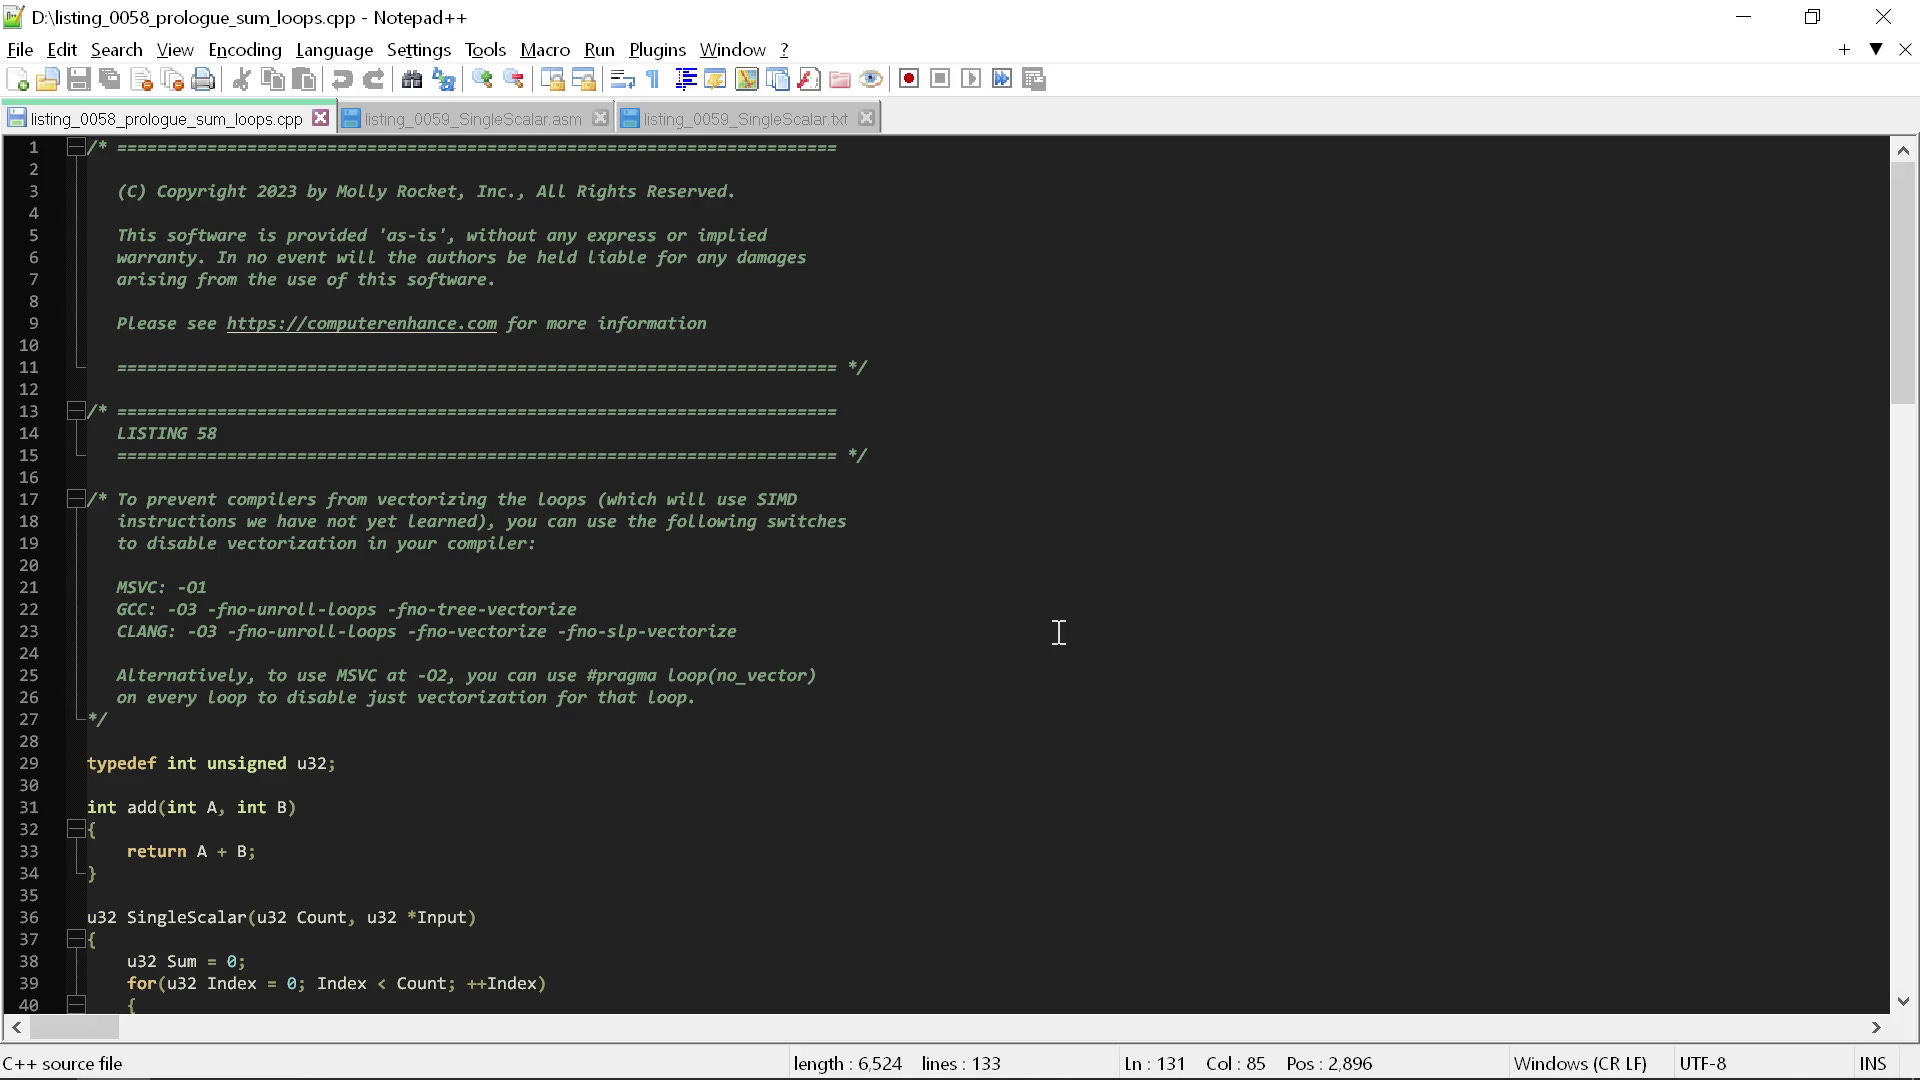Open the Replace dialog icon

tap(443, 79)
